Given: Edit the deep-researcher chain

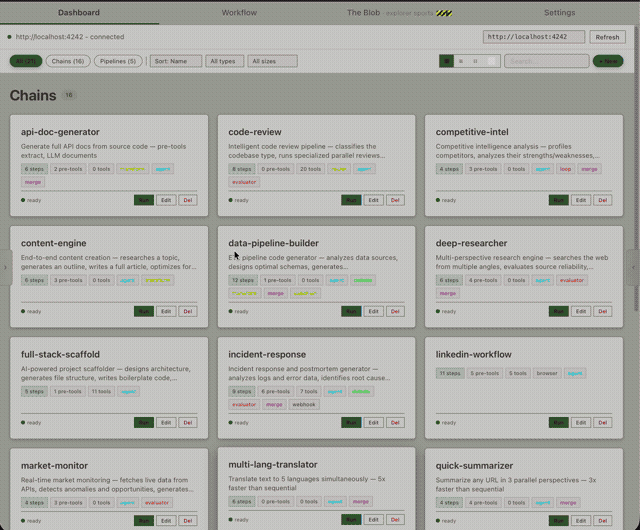Looking at the screenshot, I should click(581, 311).
